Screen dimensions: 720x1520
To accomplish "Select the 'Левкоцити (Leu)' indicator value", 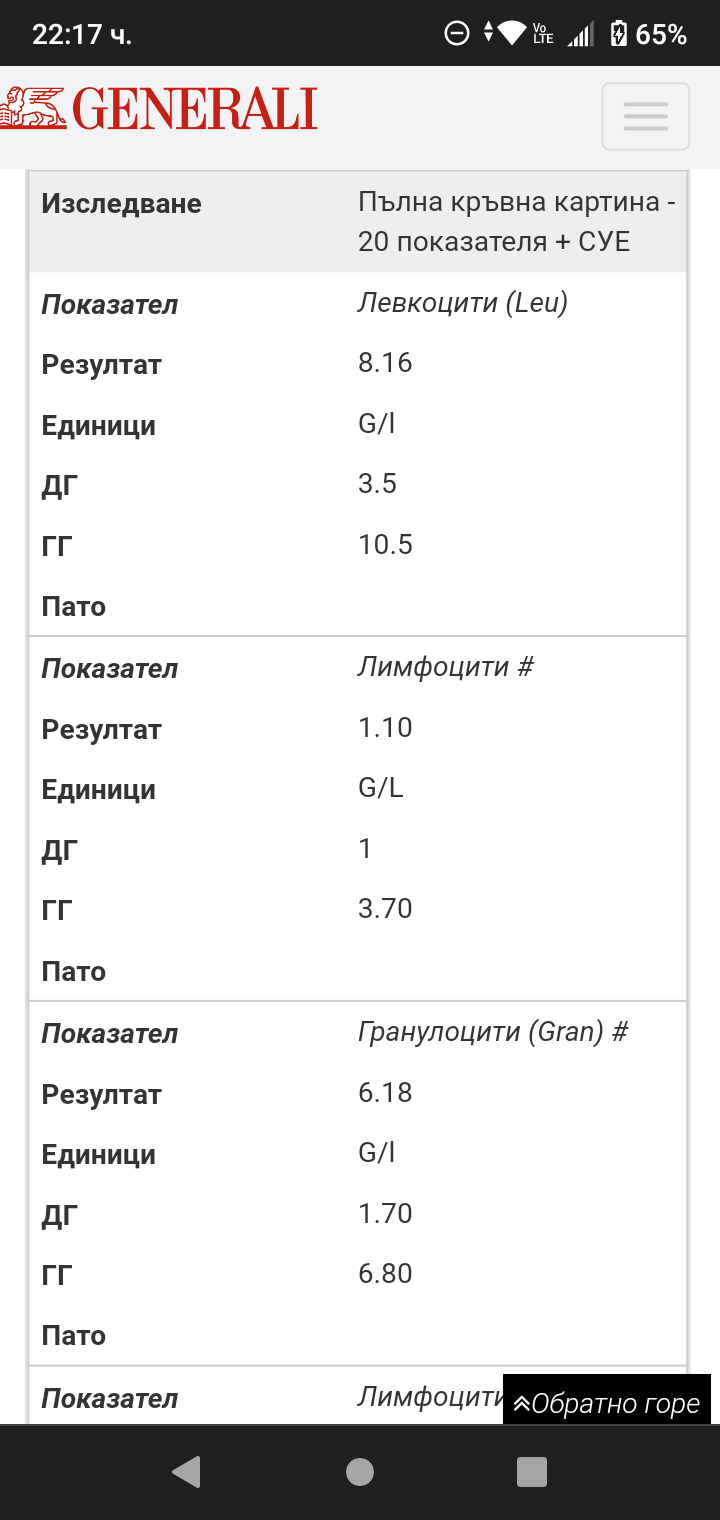I will click(462, 303).
